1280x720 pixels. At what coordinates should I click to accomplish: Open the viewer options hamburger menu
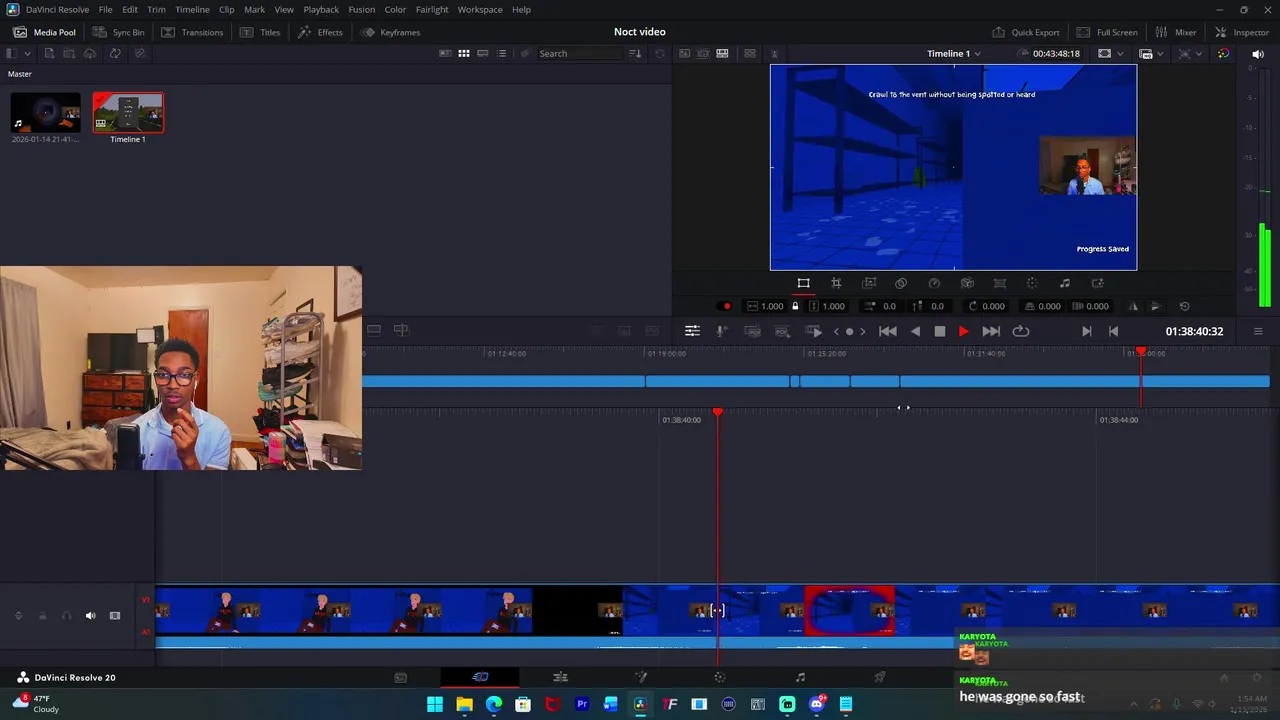tap(1258, 331)
